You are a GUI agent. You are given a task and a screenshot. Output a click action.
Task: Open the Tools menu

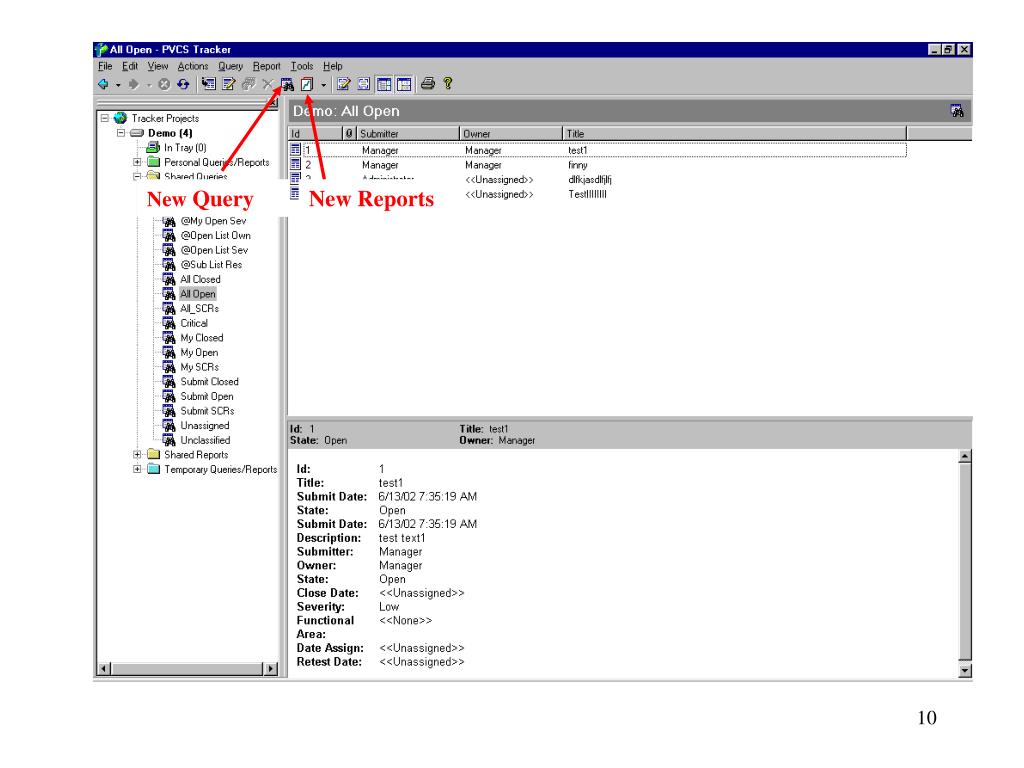click(302, 66)
